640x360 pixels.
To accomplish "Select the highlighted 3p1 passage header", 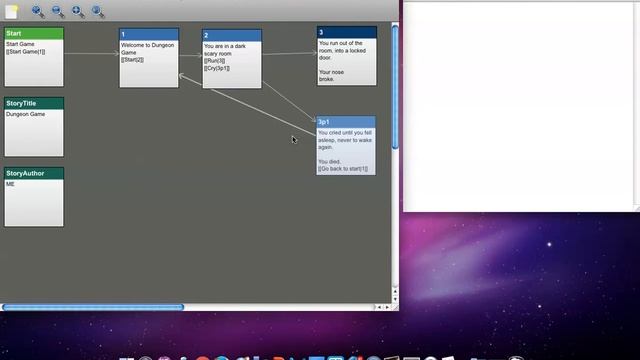I will (x=346, y=122).
